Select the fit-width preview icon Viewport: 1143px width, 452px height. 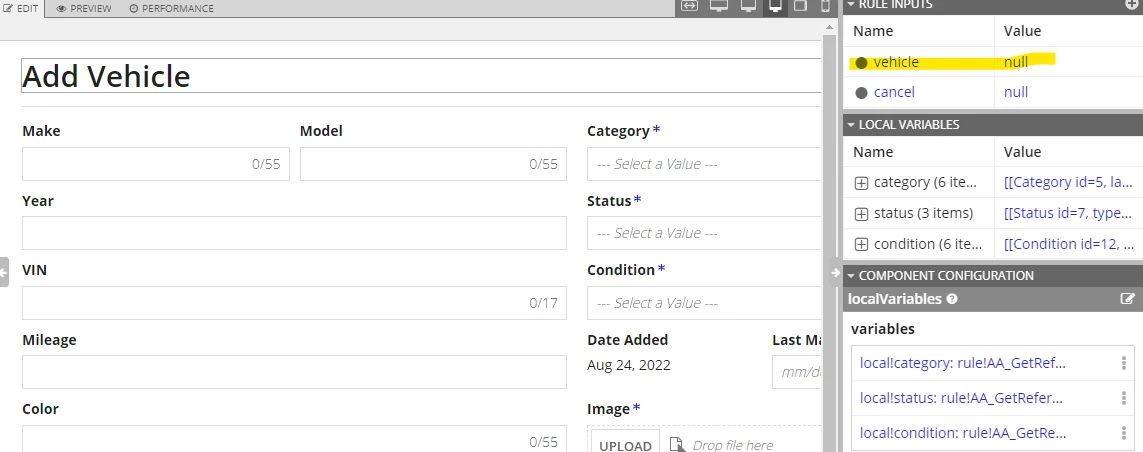(x=689, y=7)
